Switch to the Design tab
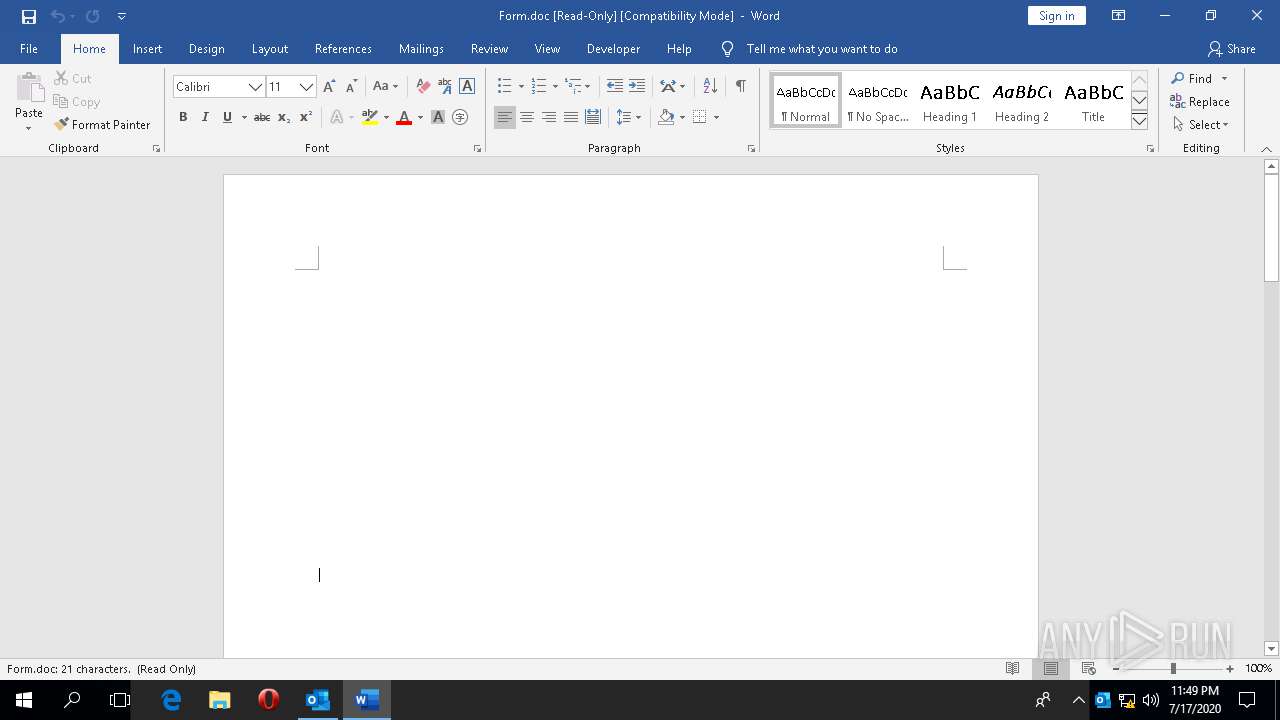Image resolution: width=1280 pixels, height=720 pixels. (206, 49)
